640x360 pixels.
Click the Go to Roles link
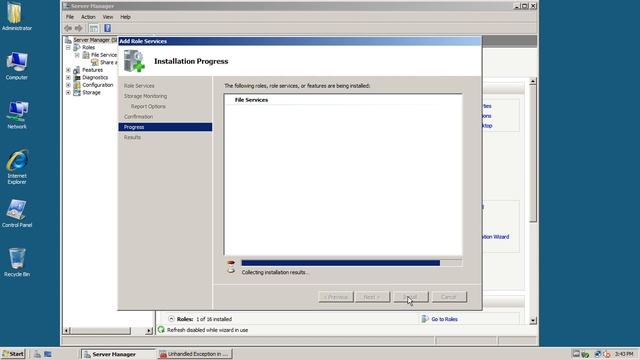click(x=444, y=319)
